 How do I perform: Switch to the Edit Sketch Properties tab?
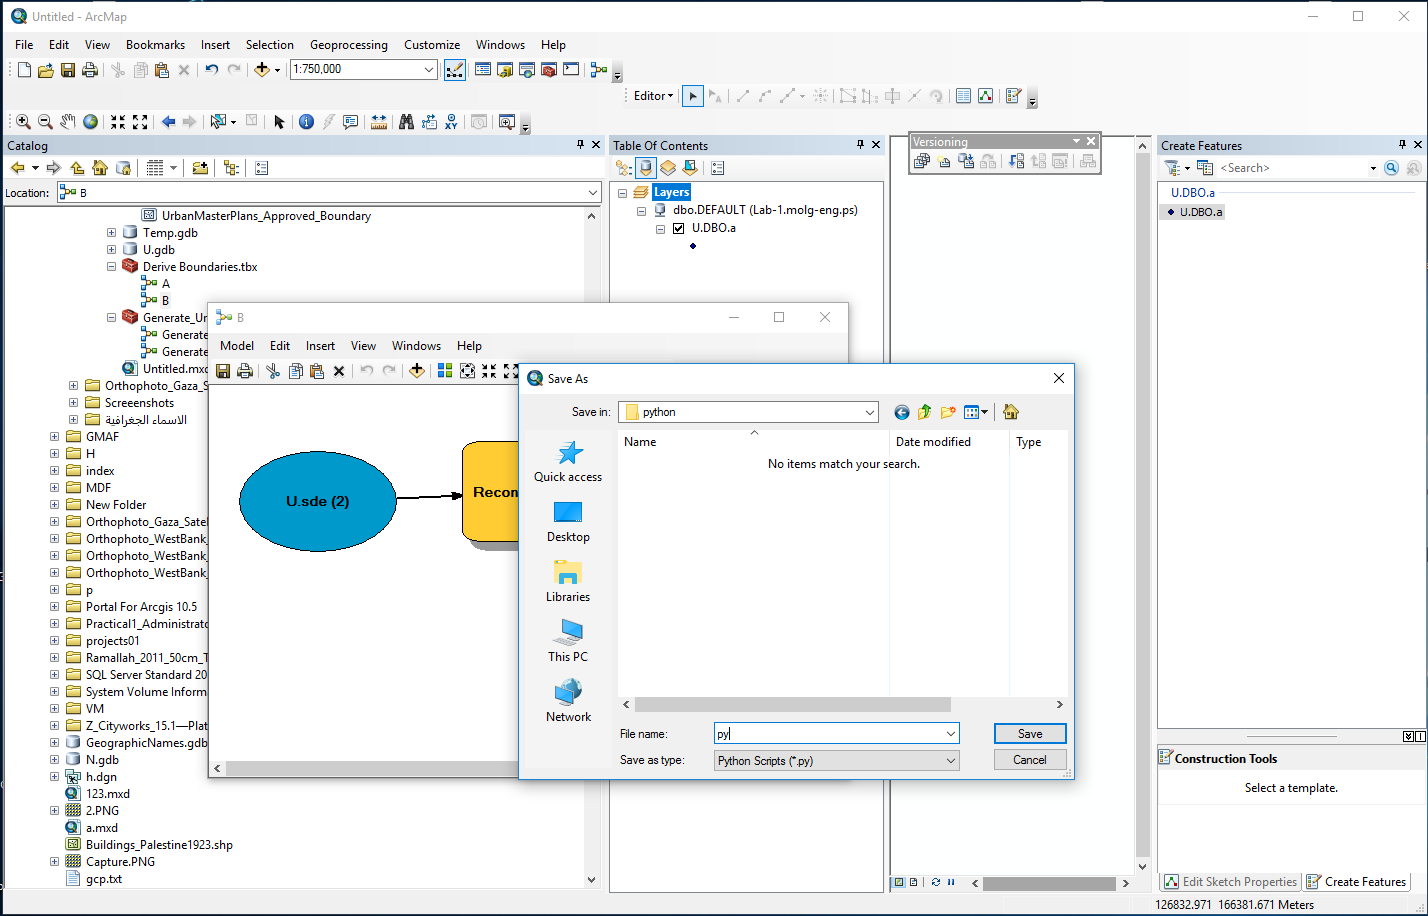coord(1230,882)
